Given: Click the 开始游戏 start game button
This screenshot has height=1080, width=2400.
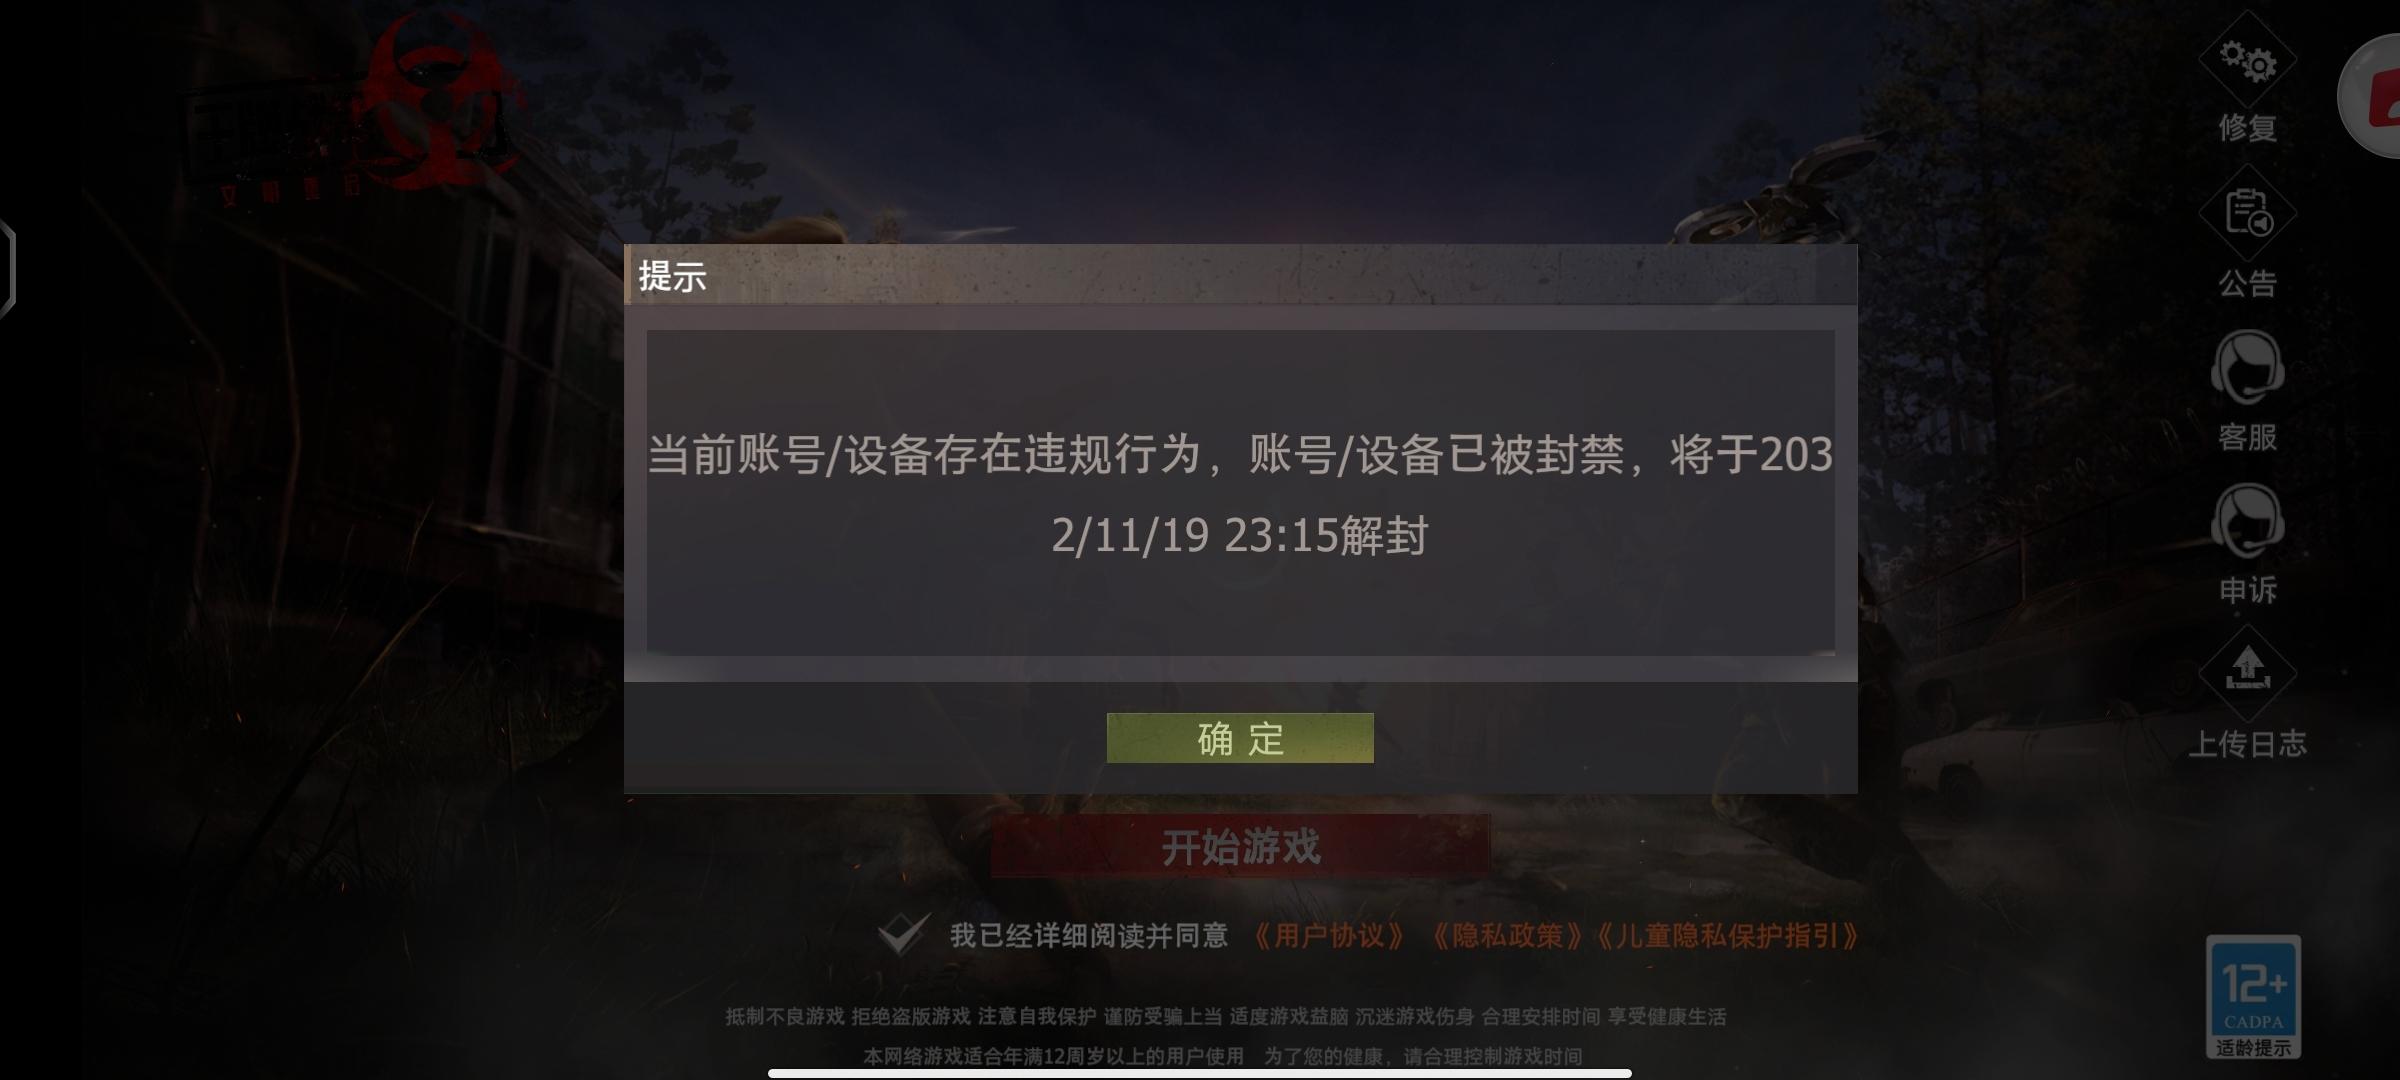Looking at the screenshot, I should tap(1240, 846).
